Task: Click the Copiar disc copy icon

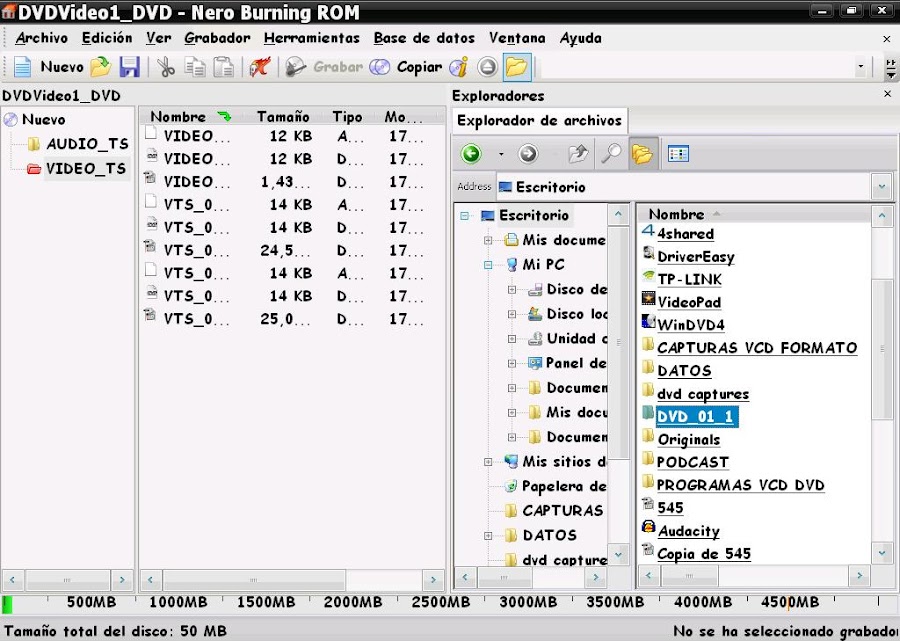Action: [x=379, y=67]
